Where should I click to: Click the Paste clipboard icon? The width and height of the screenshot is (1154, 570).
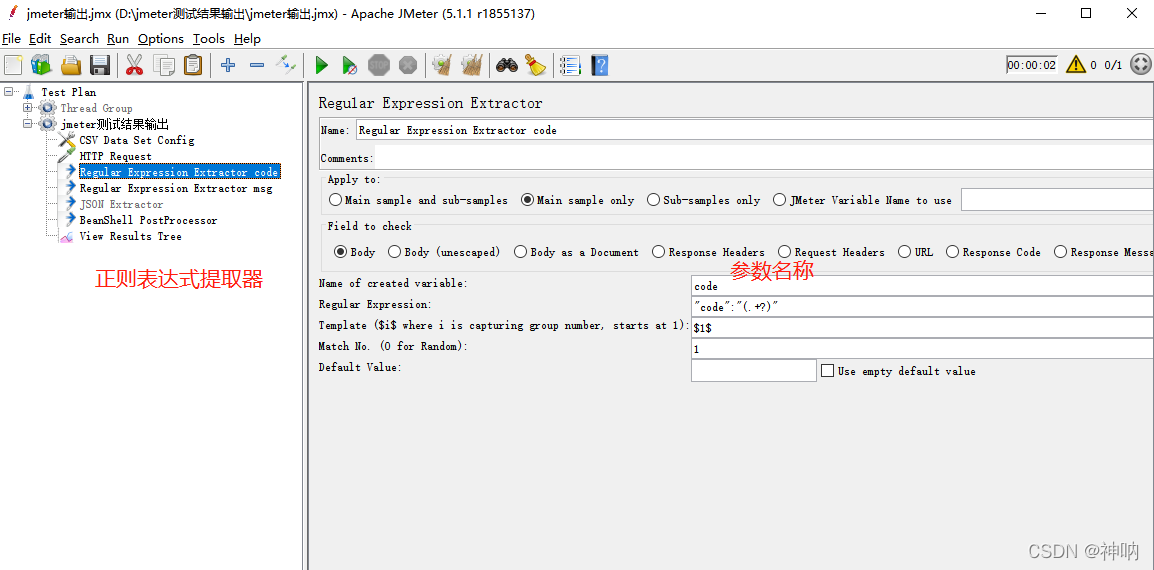click(193, 65)
